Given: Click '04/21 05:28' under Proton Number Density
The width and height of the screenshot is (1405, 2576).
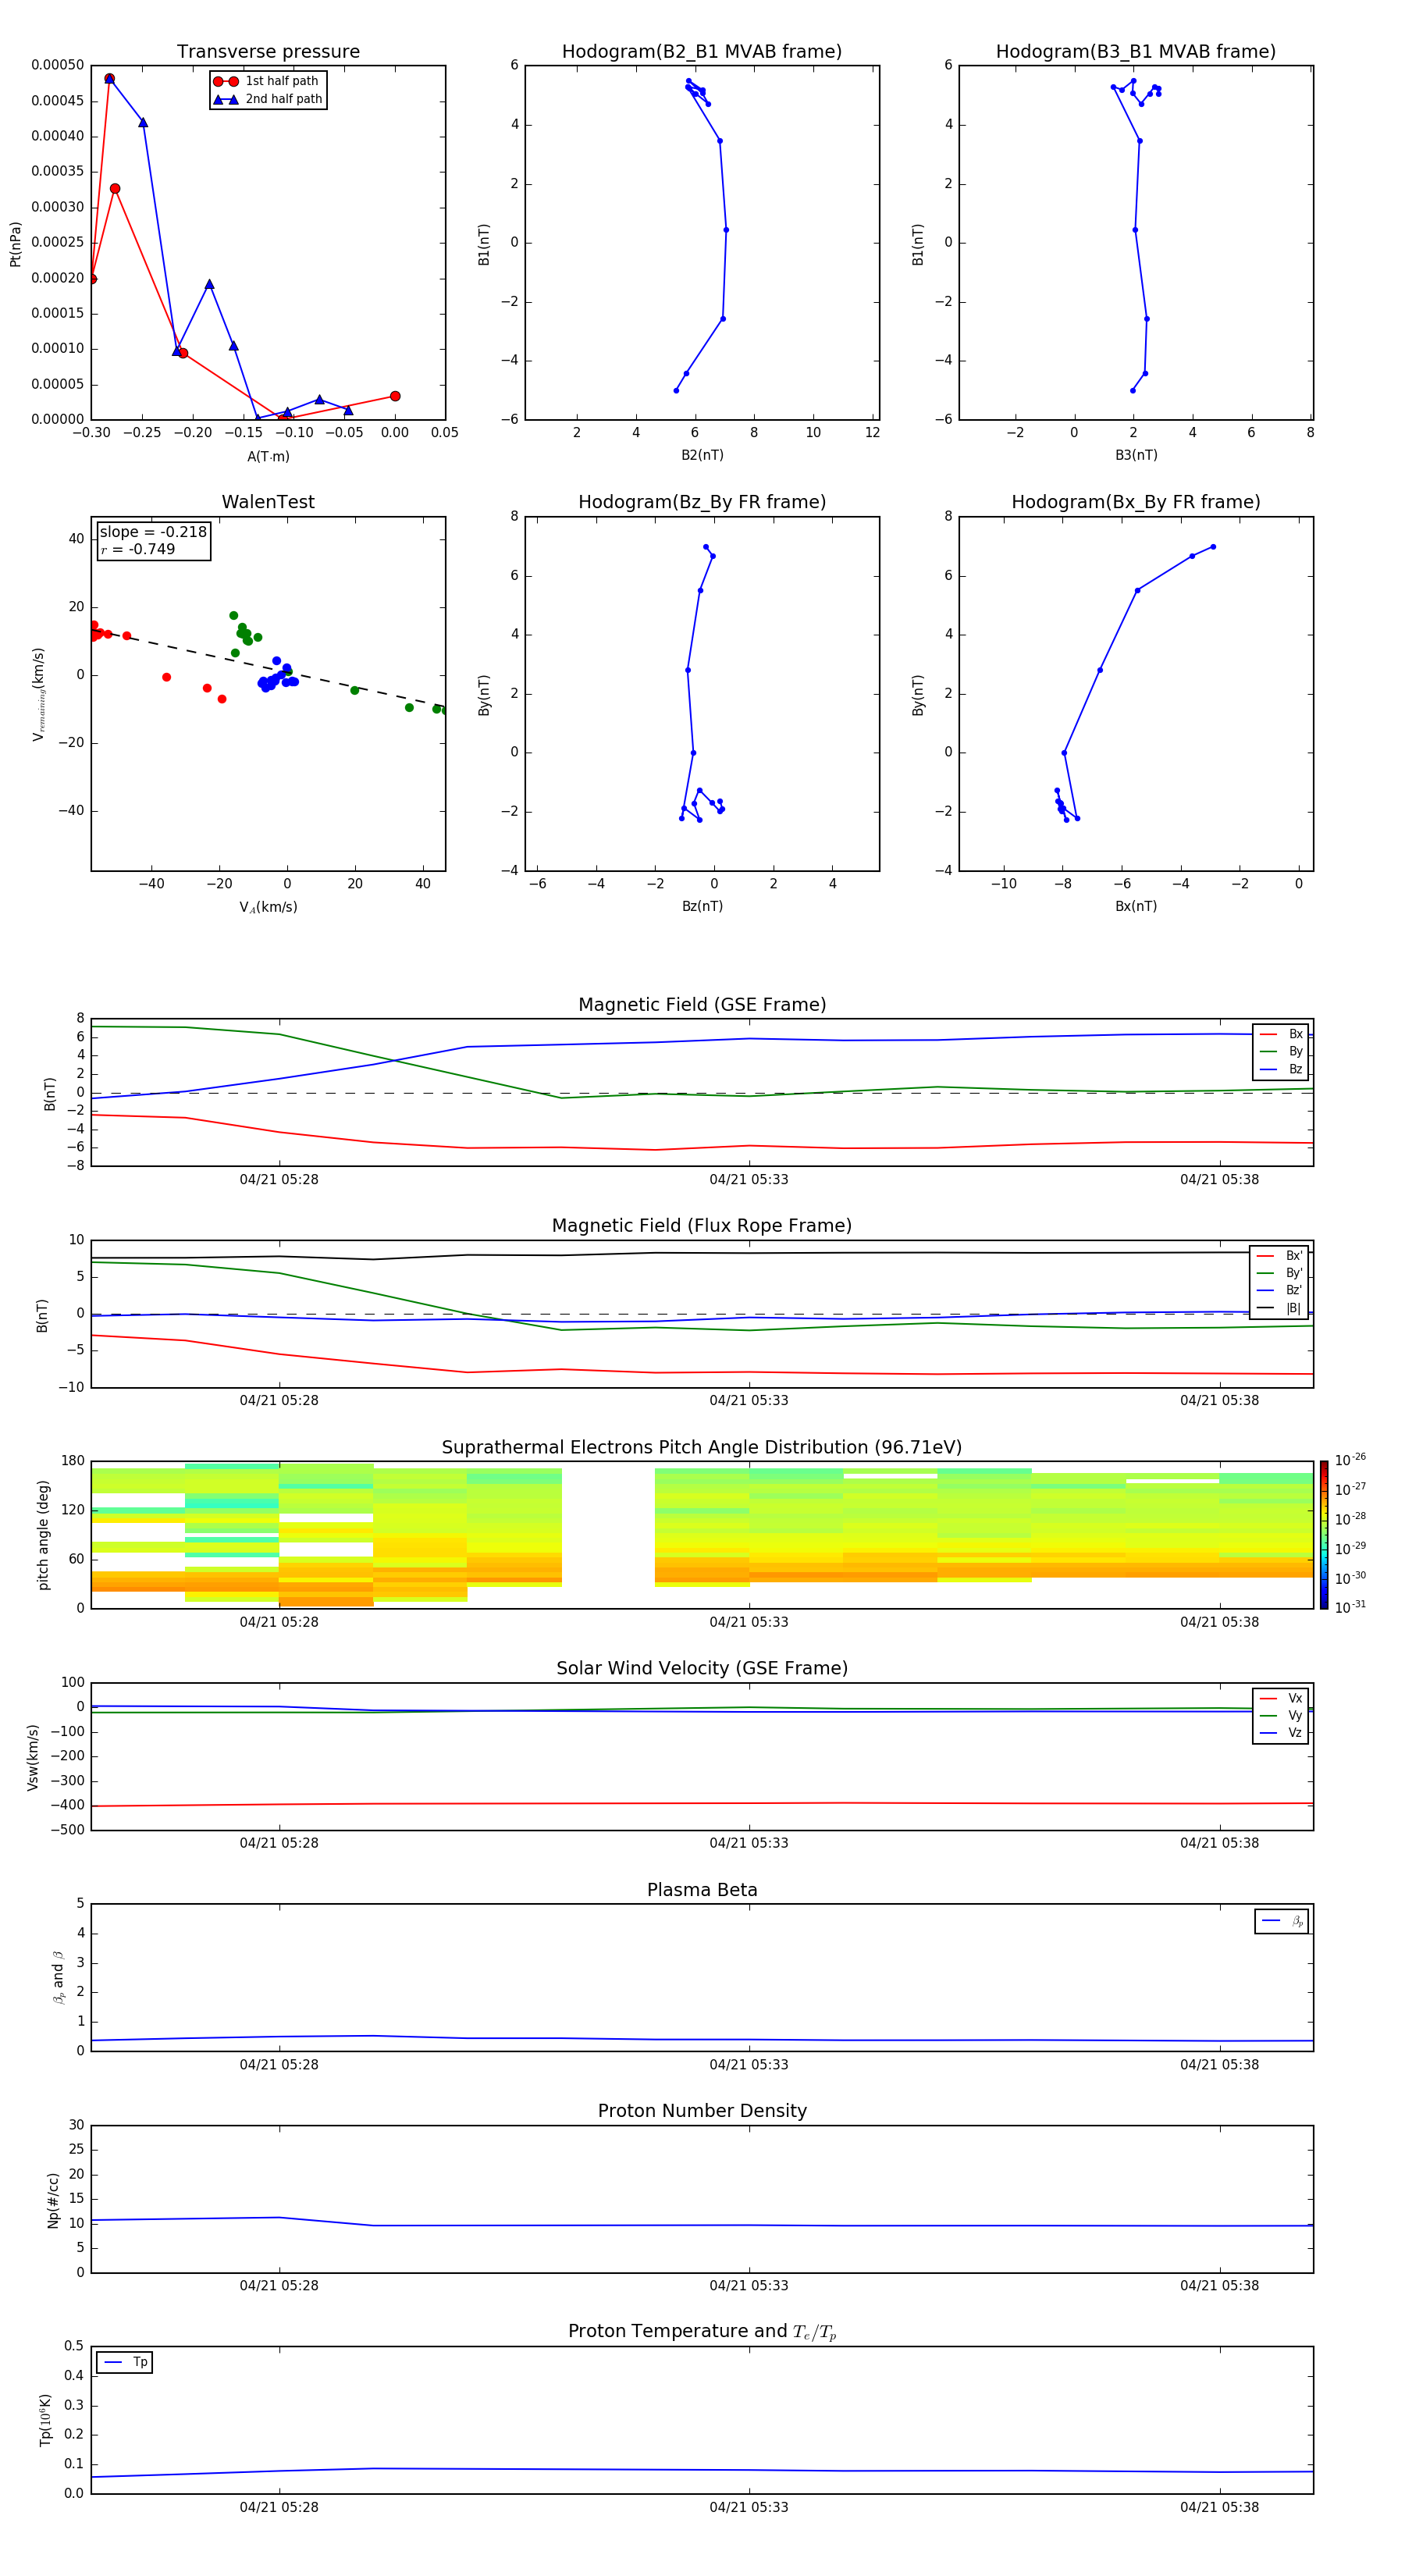Looking at the screenshot, I should click(279, 2286).
